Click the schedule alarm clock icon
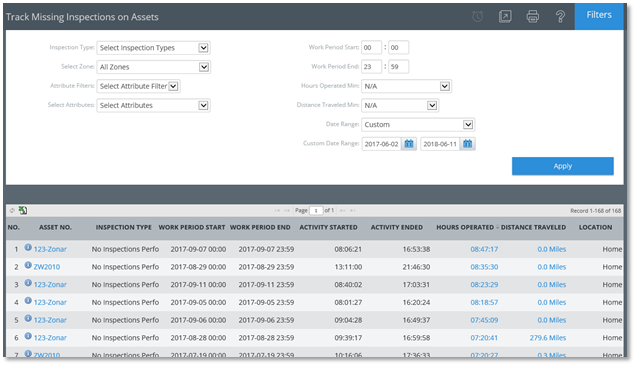 coord(477,16)
